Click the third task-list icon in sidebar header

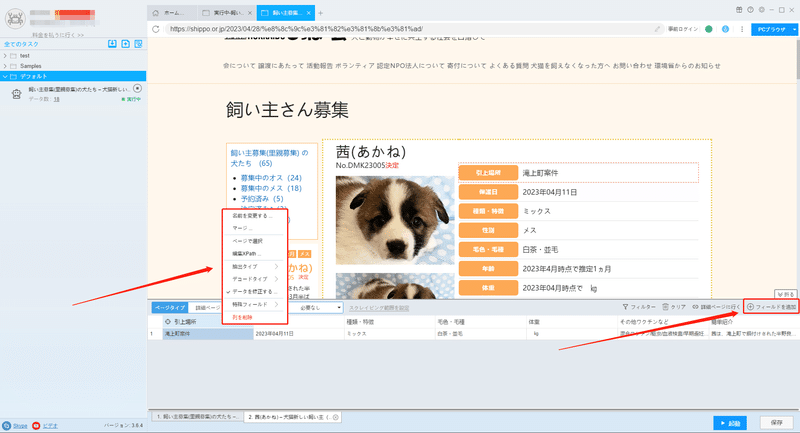click(138, 44)
